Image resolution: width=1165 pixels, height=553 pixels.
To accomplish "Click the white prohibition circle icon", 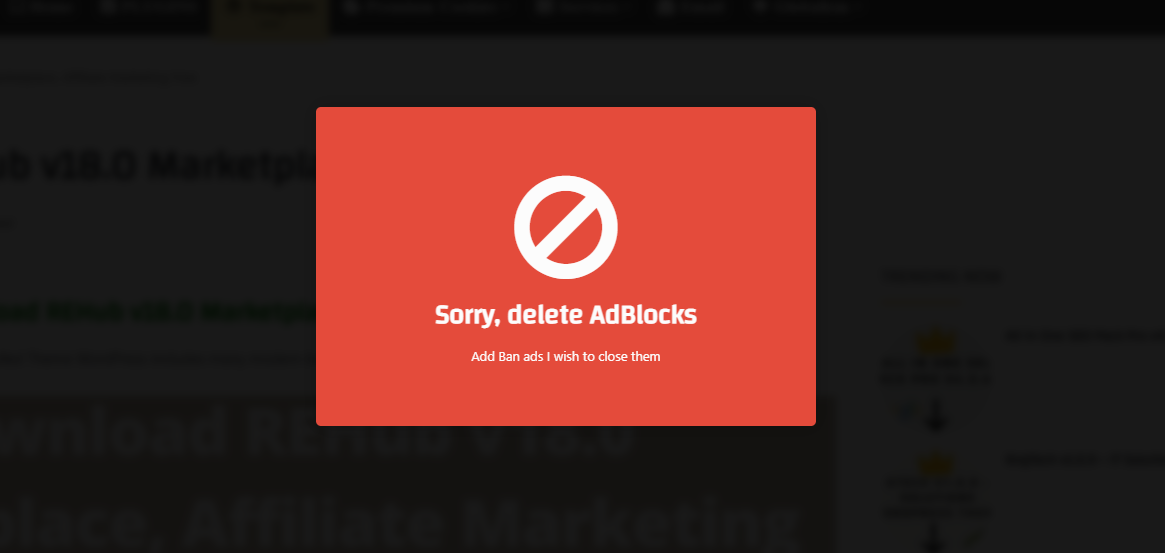I will (x=565, y=227).
